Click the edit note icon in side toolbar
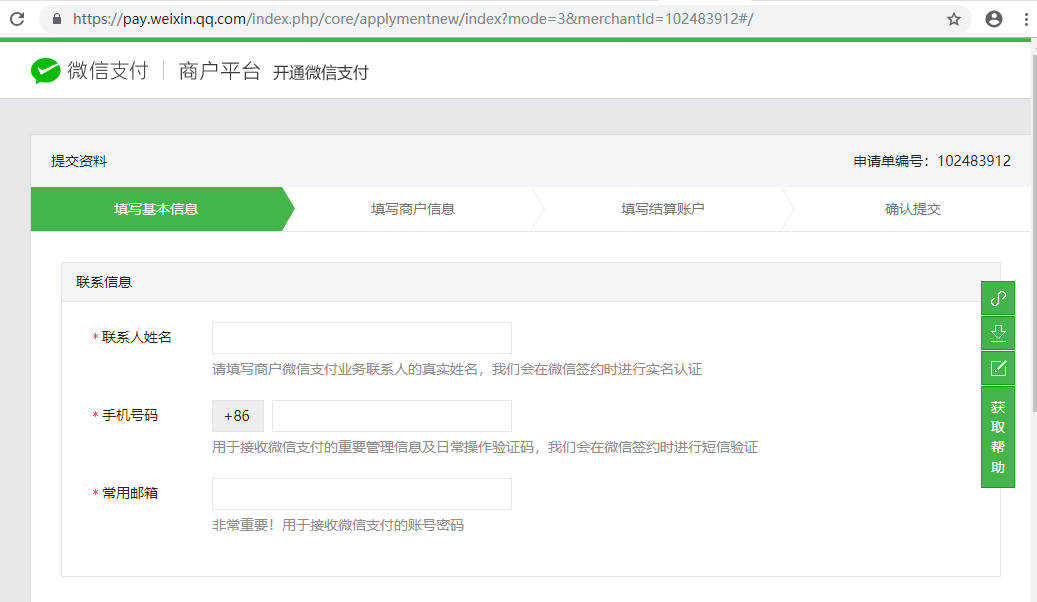 click(998, 368)
